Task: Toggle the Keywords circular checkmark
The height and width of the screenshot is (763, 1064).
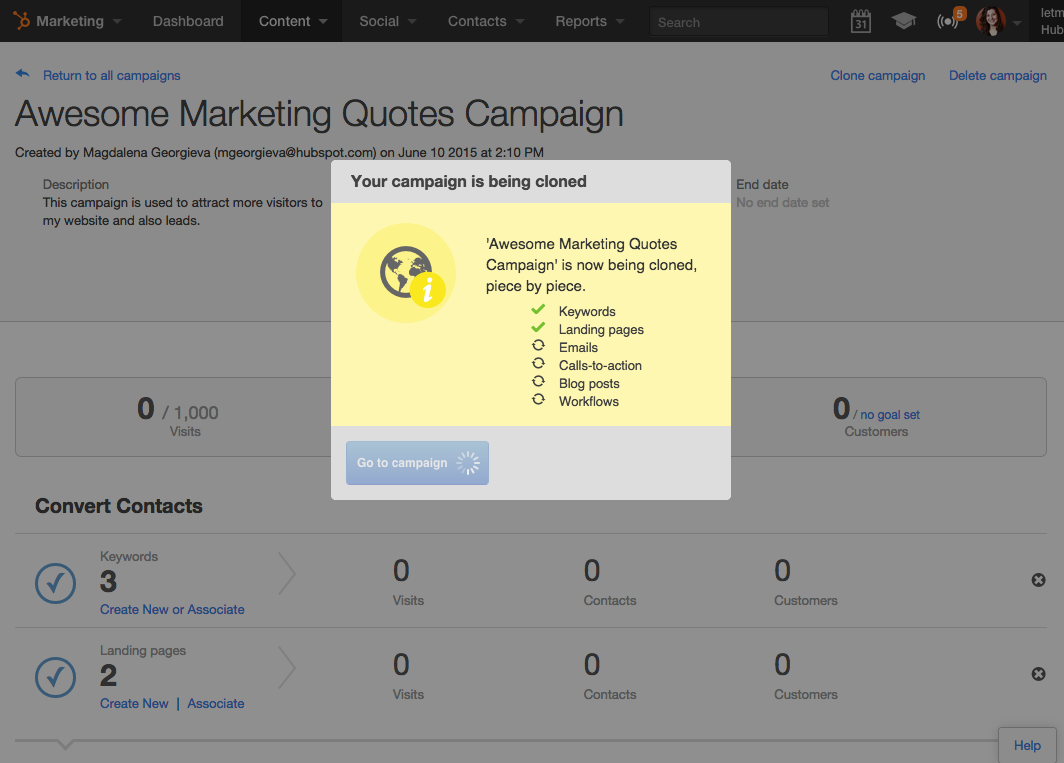Action: tap(56, 583)
